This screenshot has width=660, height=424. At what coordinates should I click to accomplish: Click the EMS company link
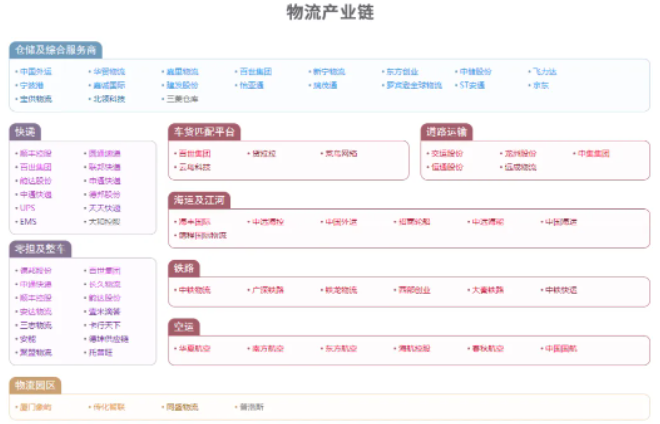(x=28, y=221)
